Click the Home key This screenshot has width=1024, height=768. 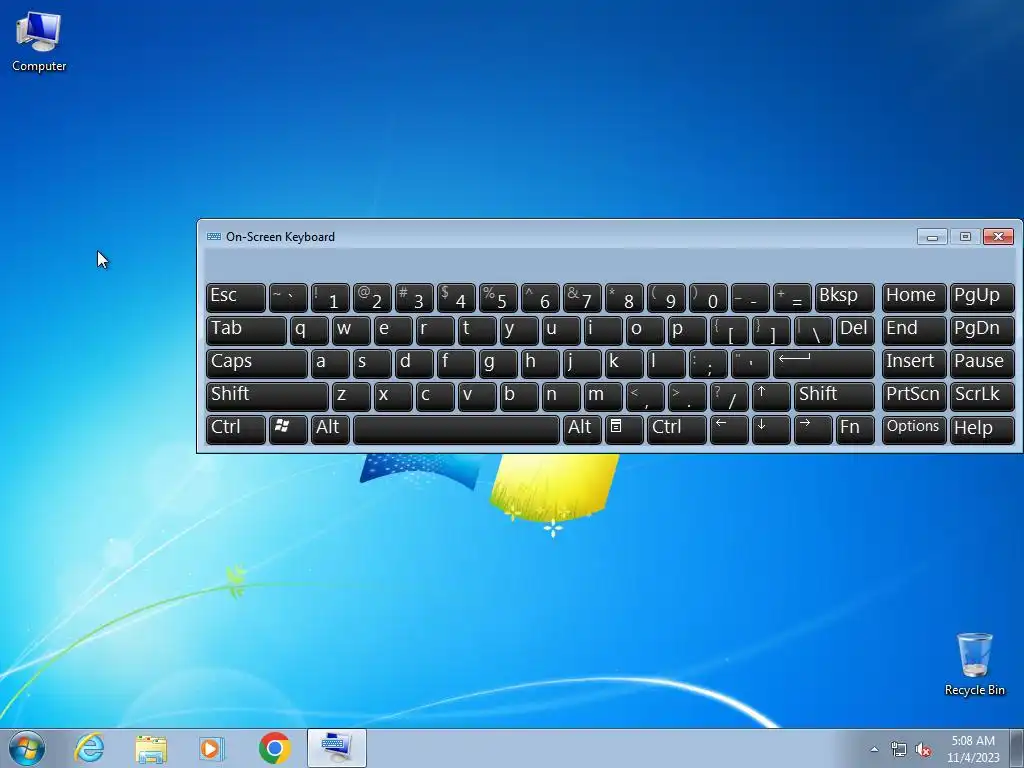click(x=914, y=297)
